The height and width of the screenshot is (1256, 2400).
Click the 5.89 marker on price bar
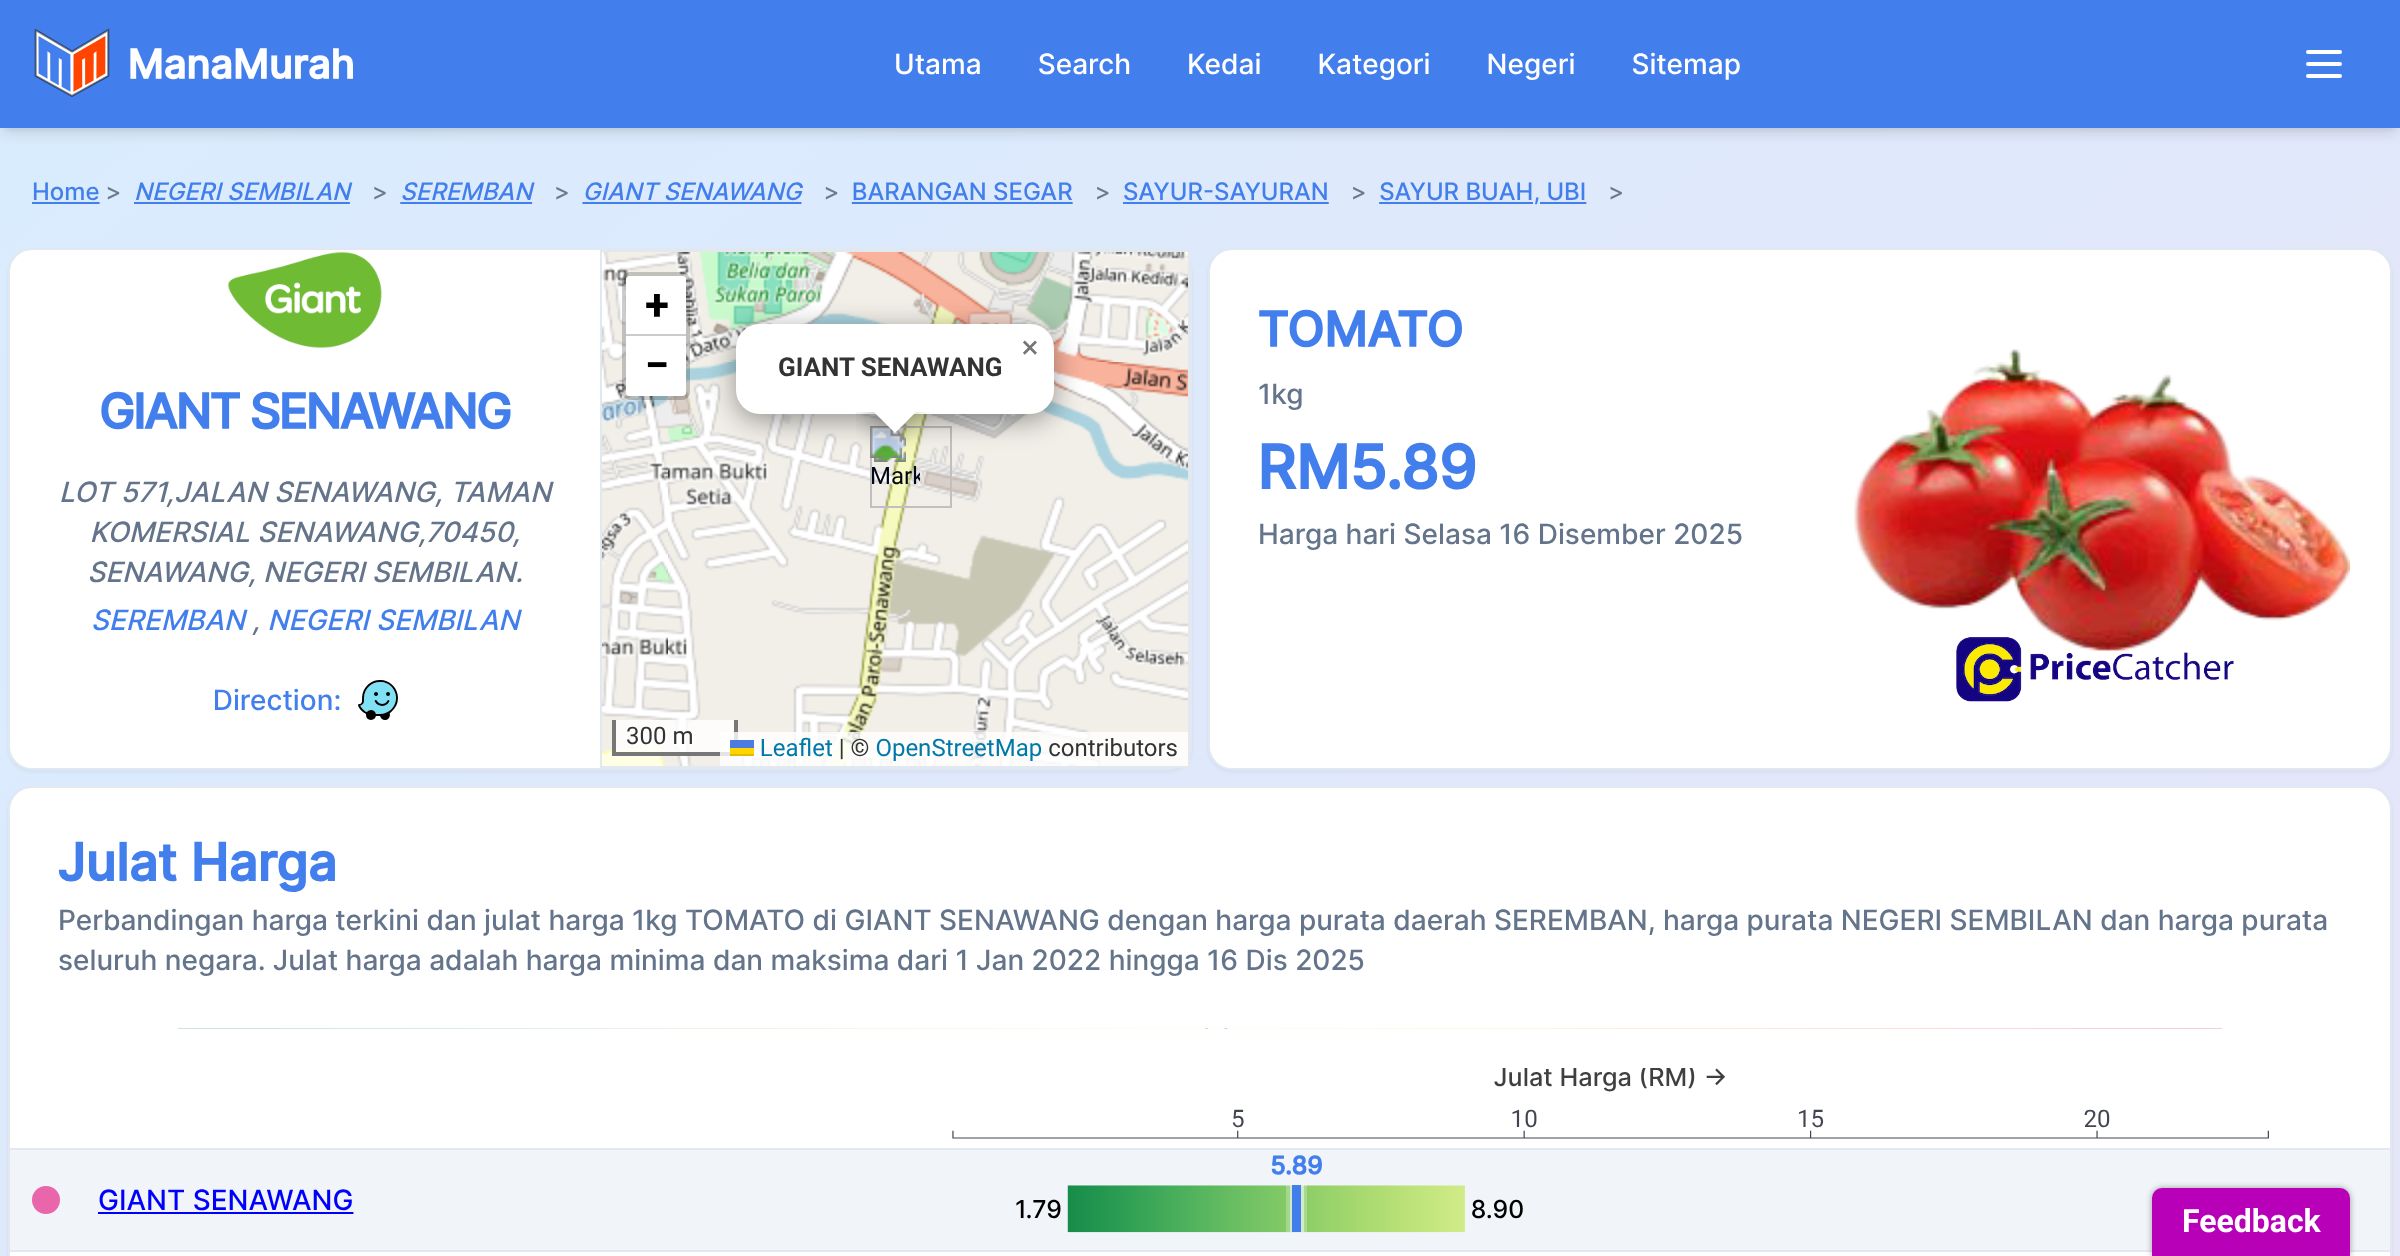[1296, 1208]
